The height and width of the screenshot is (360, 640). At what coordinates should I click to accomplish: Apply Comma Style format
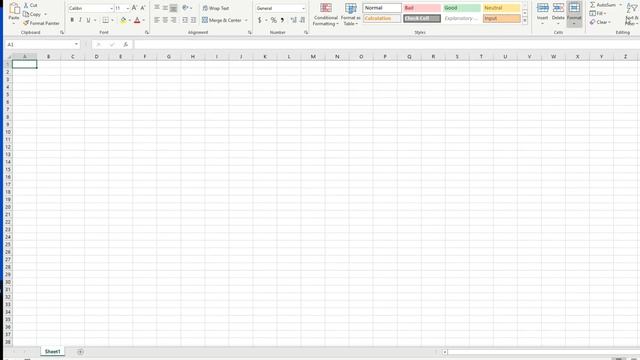pos(282,20)
